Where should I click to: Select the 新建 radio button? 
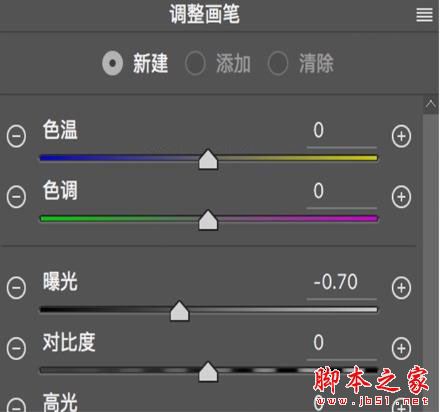[x=113, y=63]
